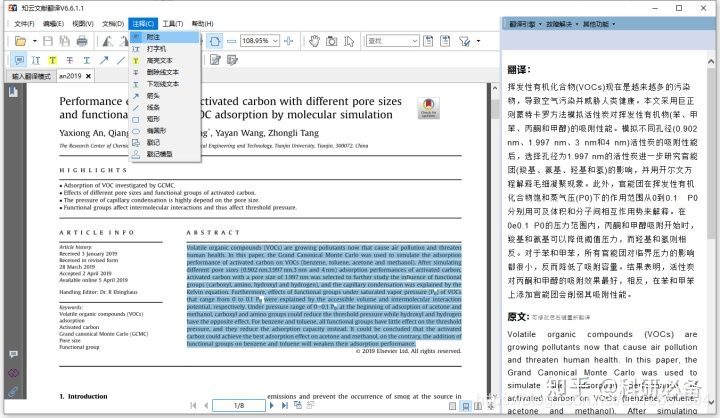The image size is (720, 418).
Task: Select the yellow highlight text tool
Action: click(x=53, y=60)
